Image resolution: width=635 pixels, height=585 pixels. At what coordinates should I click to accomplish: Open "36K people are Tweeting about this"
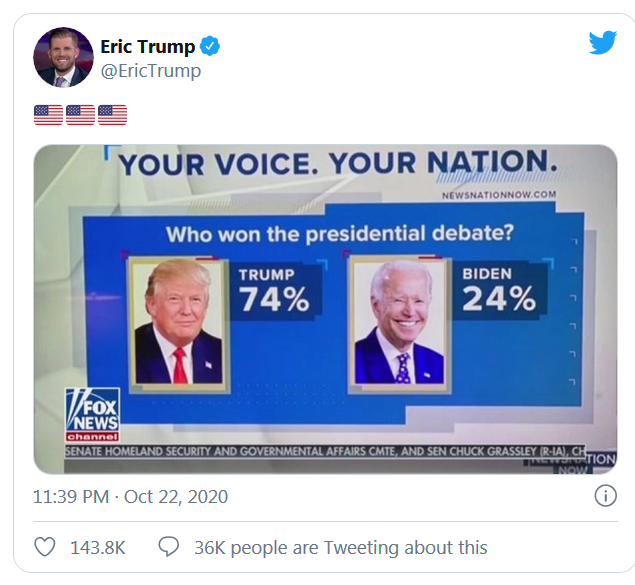340,547
